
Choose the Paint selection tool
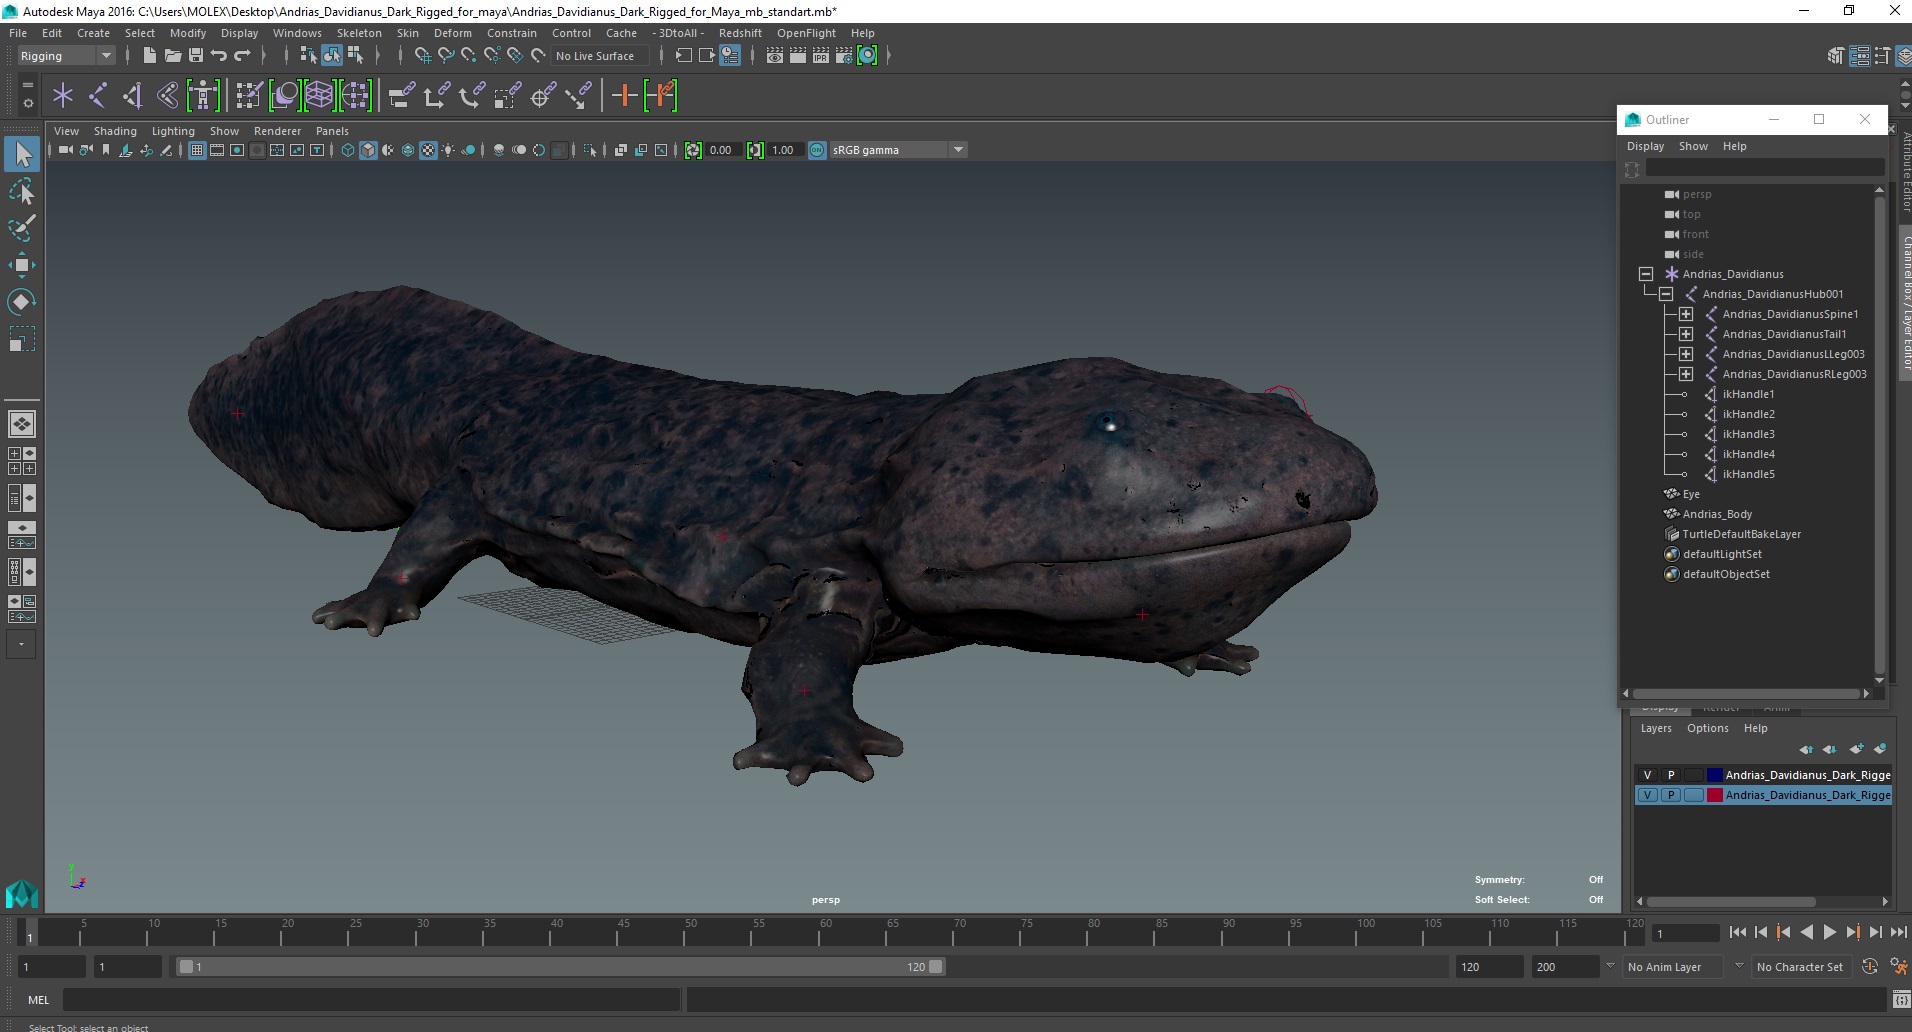point(22,228)
